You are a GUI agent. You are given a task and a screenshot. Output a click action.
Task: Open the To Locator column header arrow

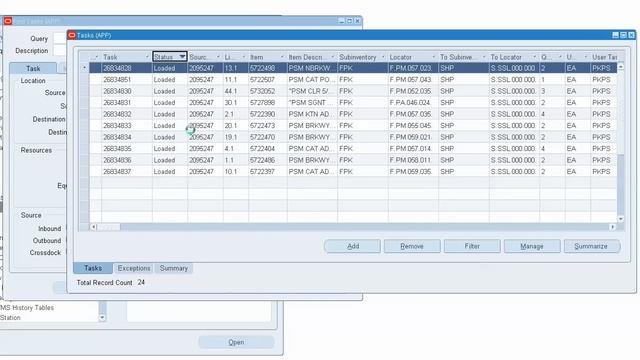click(534, 57)
